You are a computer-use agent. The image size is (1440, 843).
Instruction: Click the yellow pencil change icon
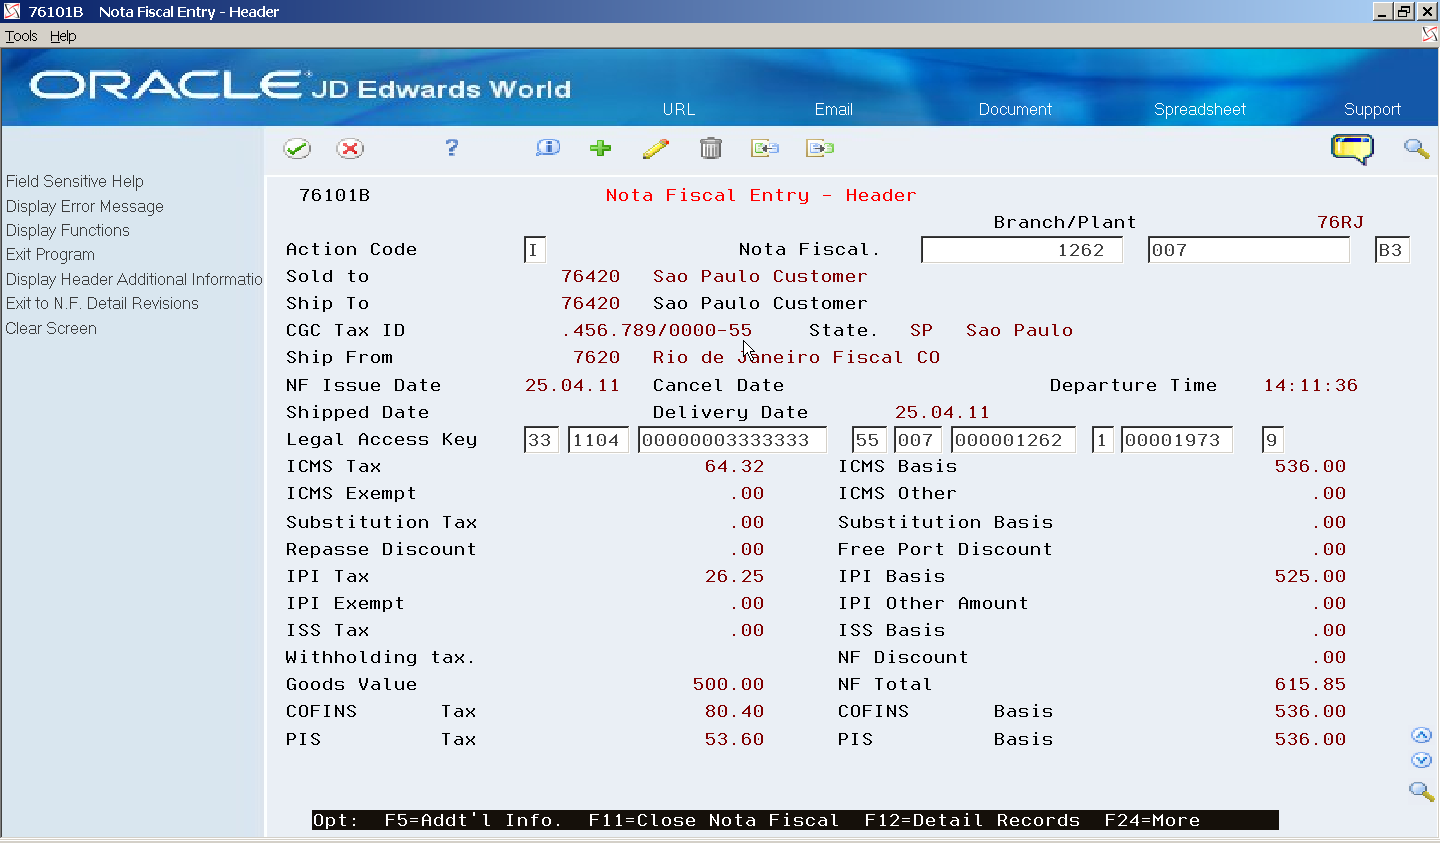(x=656, y=148)
